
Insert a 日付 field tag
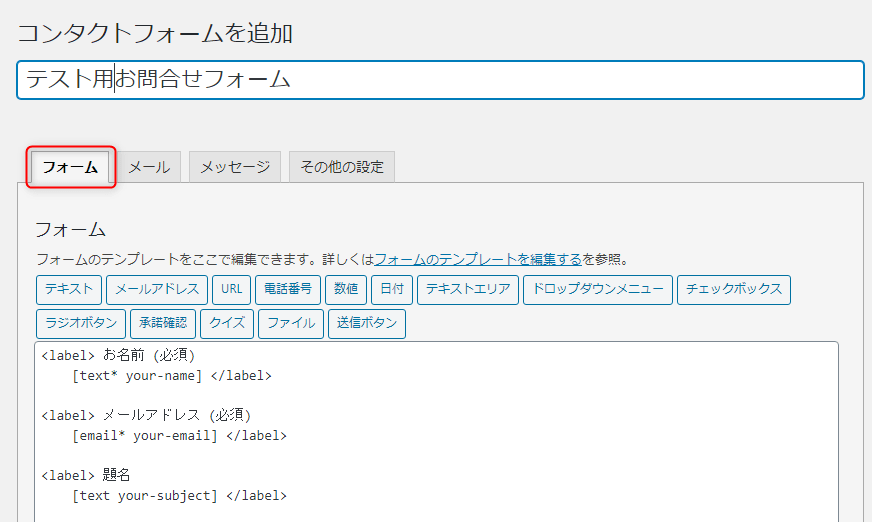pyautogui.click(x=392, y=290)
